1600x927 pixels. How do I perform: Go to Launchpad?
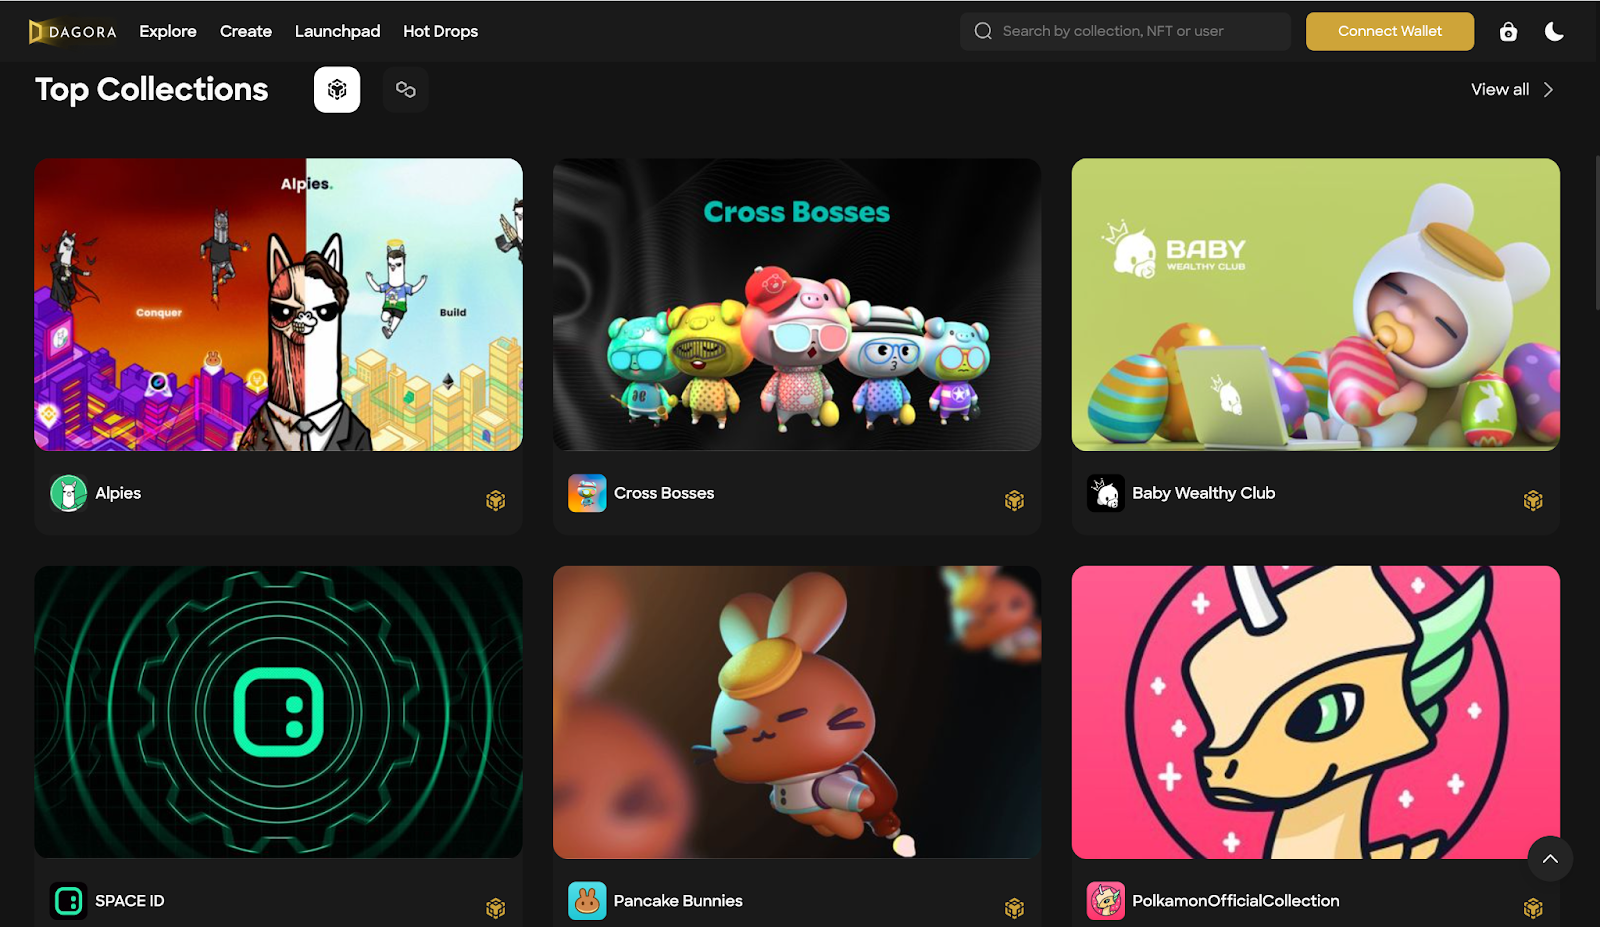coord(337,31)
